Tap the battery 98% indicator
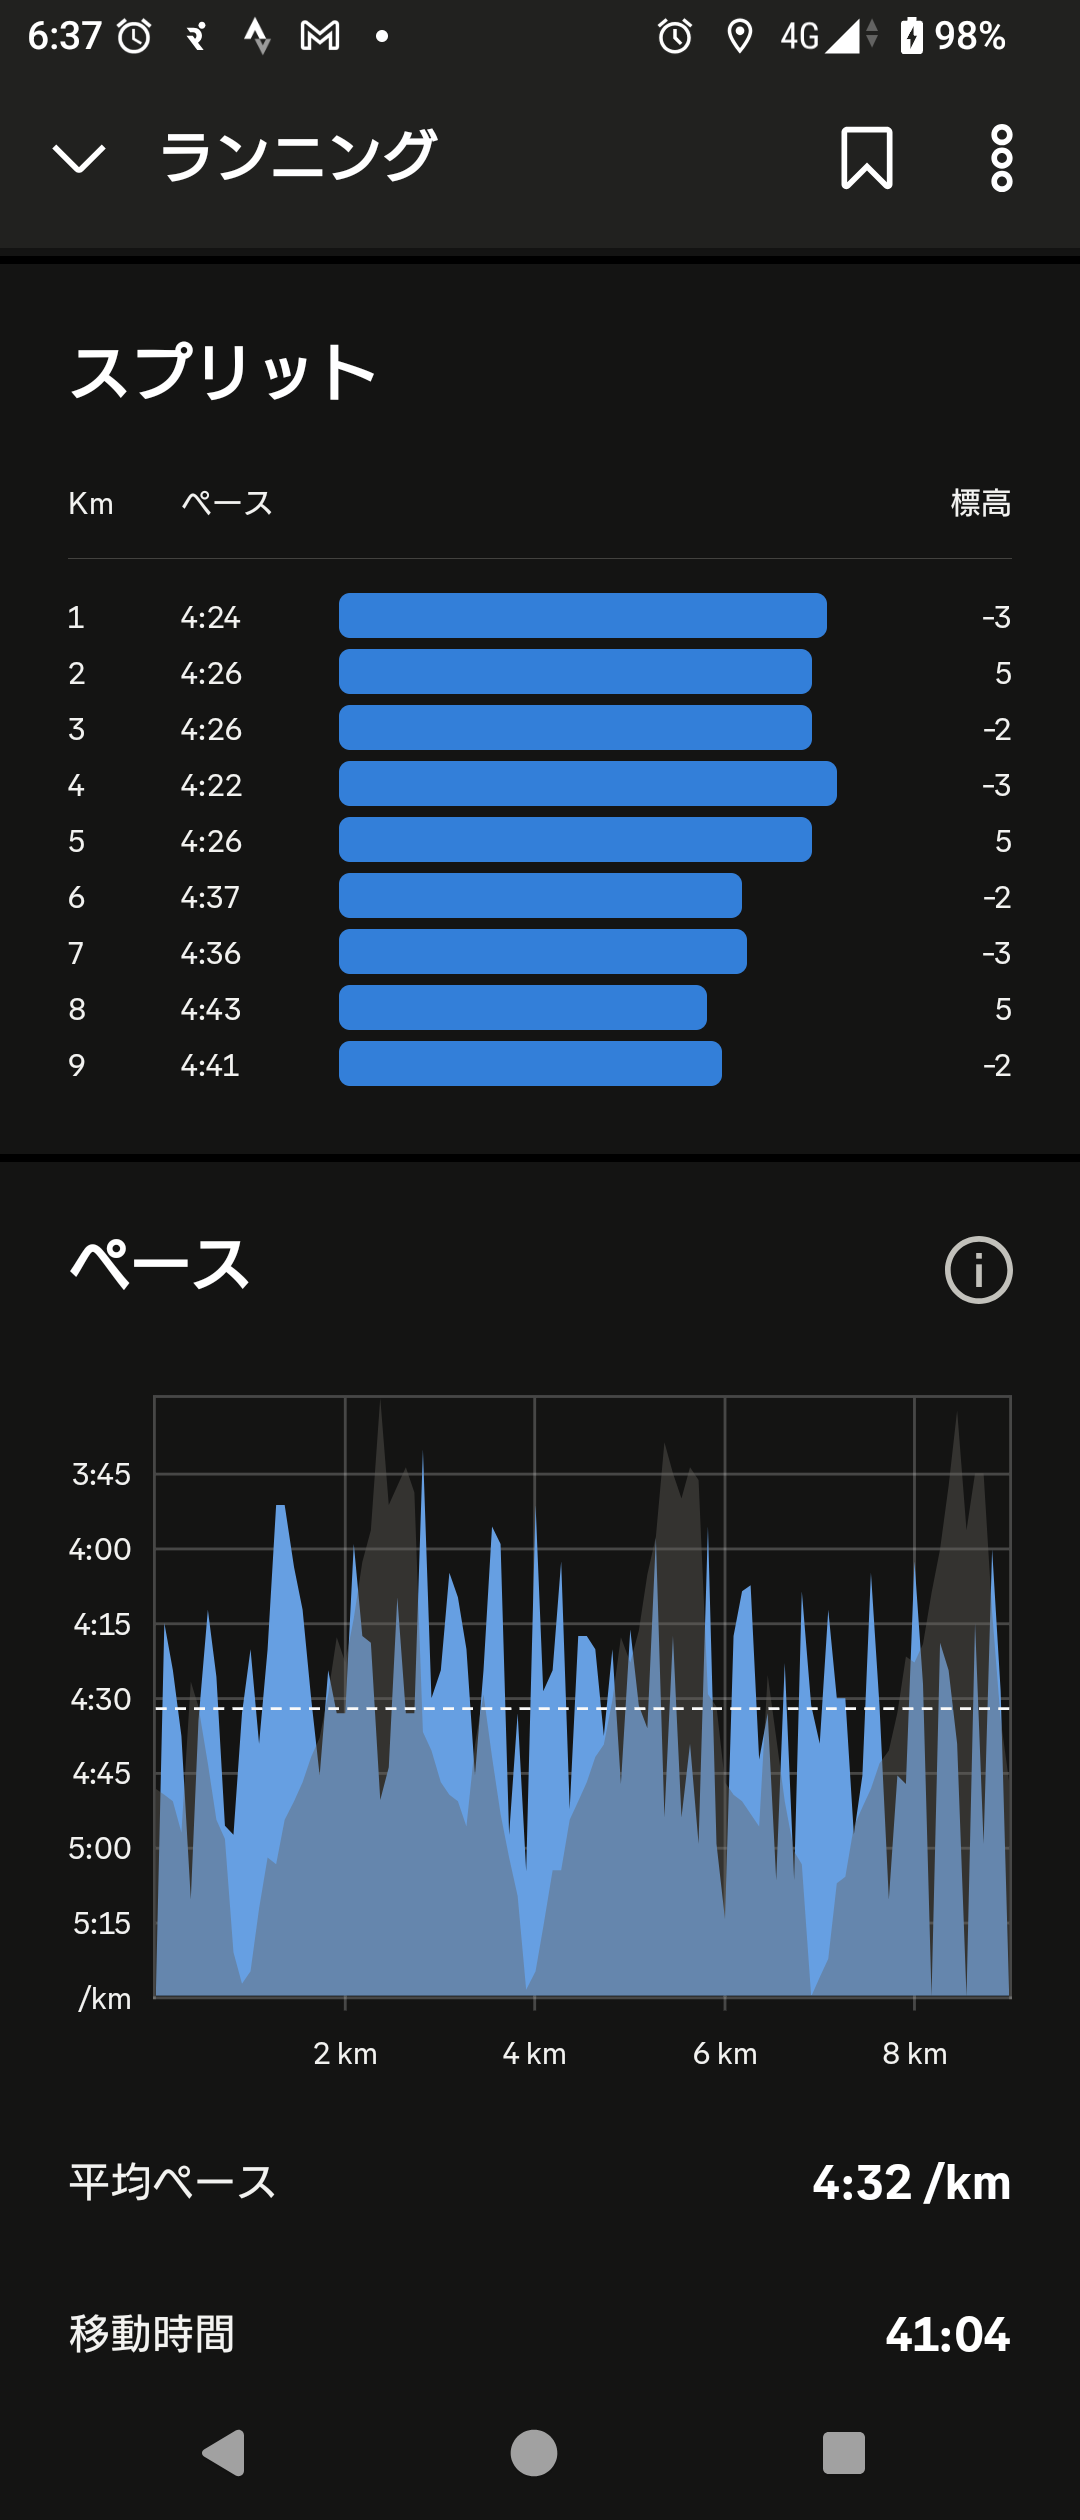 (952, 37)
